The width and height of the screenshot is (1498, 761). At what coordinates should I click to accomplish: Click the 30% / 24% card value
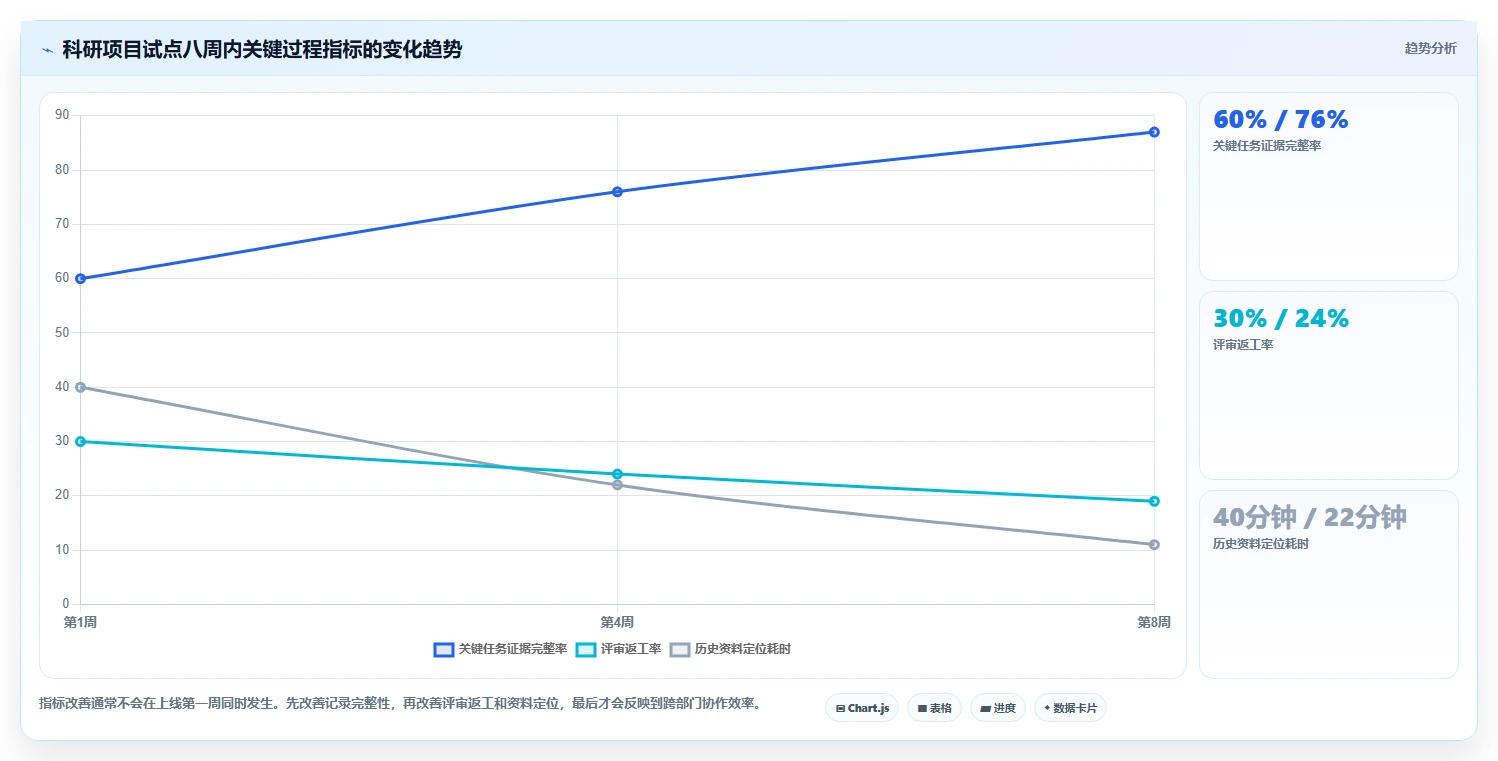pyautogui.click(x=1281, y=318)
